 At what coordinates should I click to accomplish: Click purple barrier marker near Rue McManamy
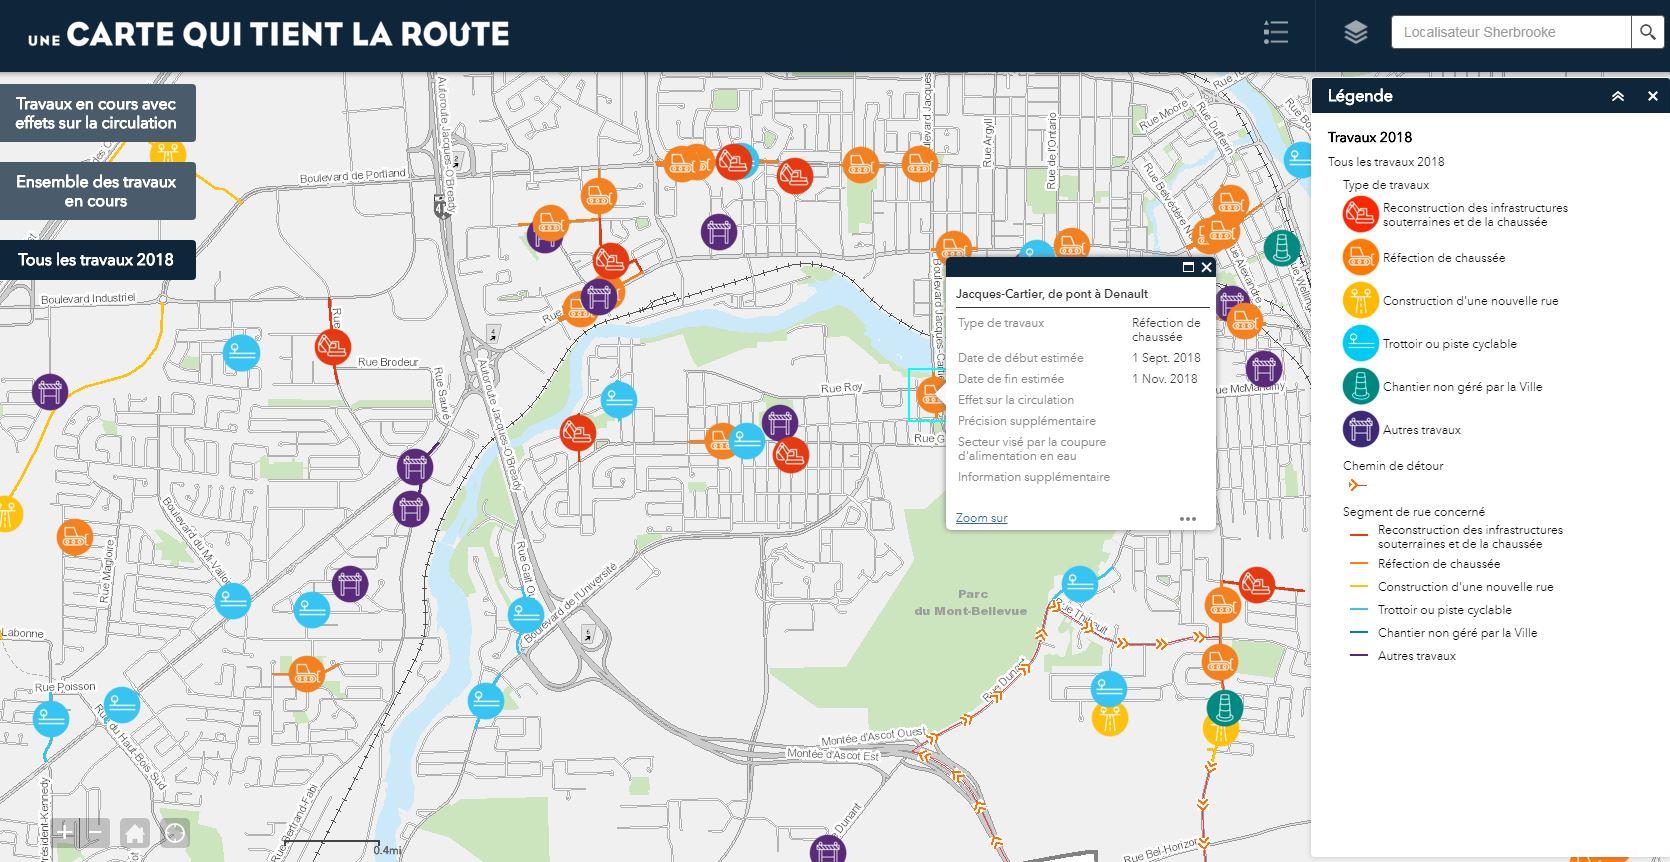click(x=1264, y=368)
